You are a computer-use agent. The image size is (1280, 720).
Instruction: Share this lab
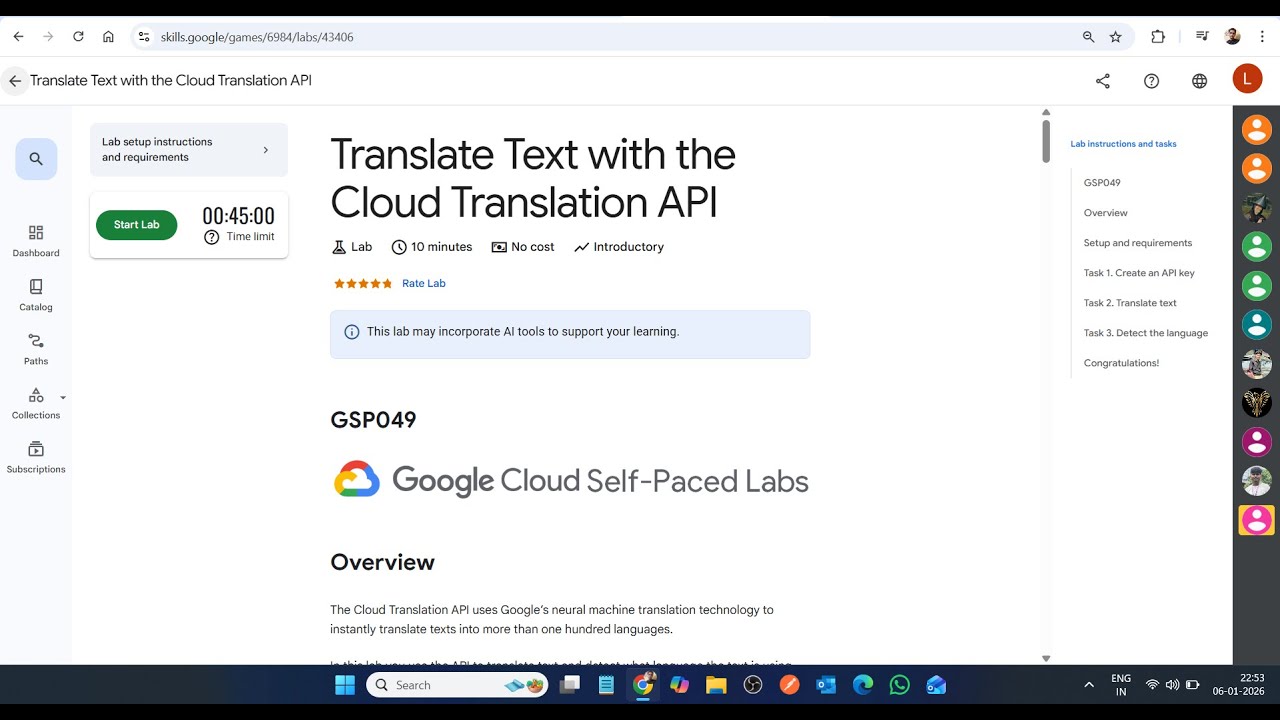[1103, 81]
